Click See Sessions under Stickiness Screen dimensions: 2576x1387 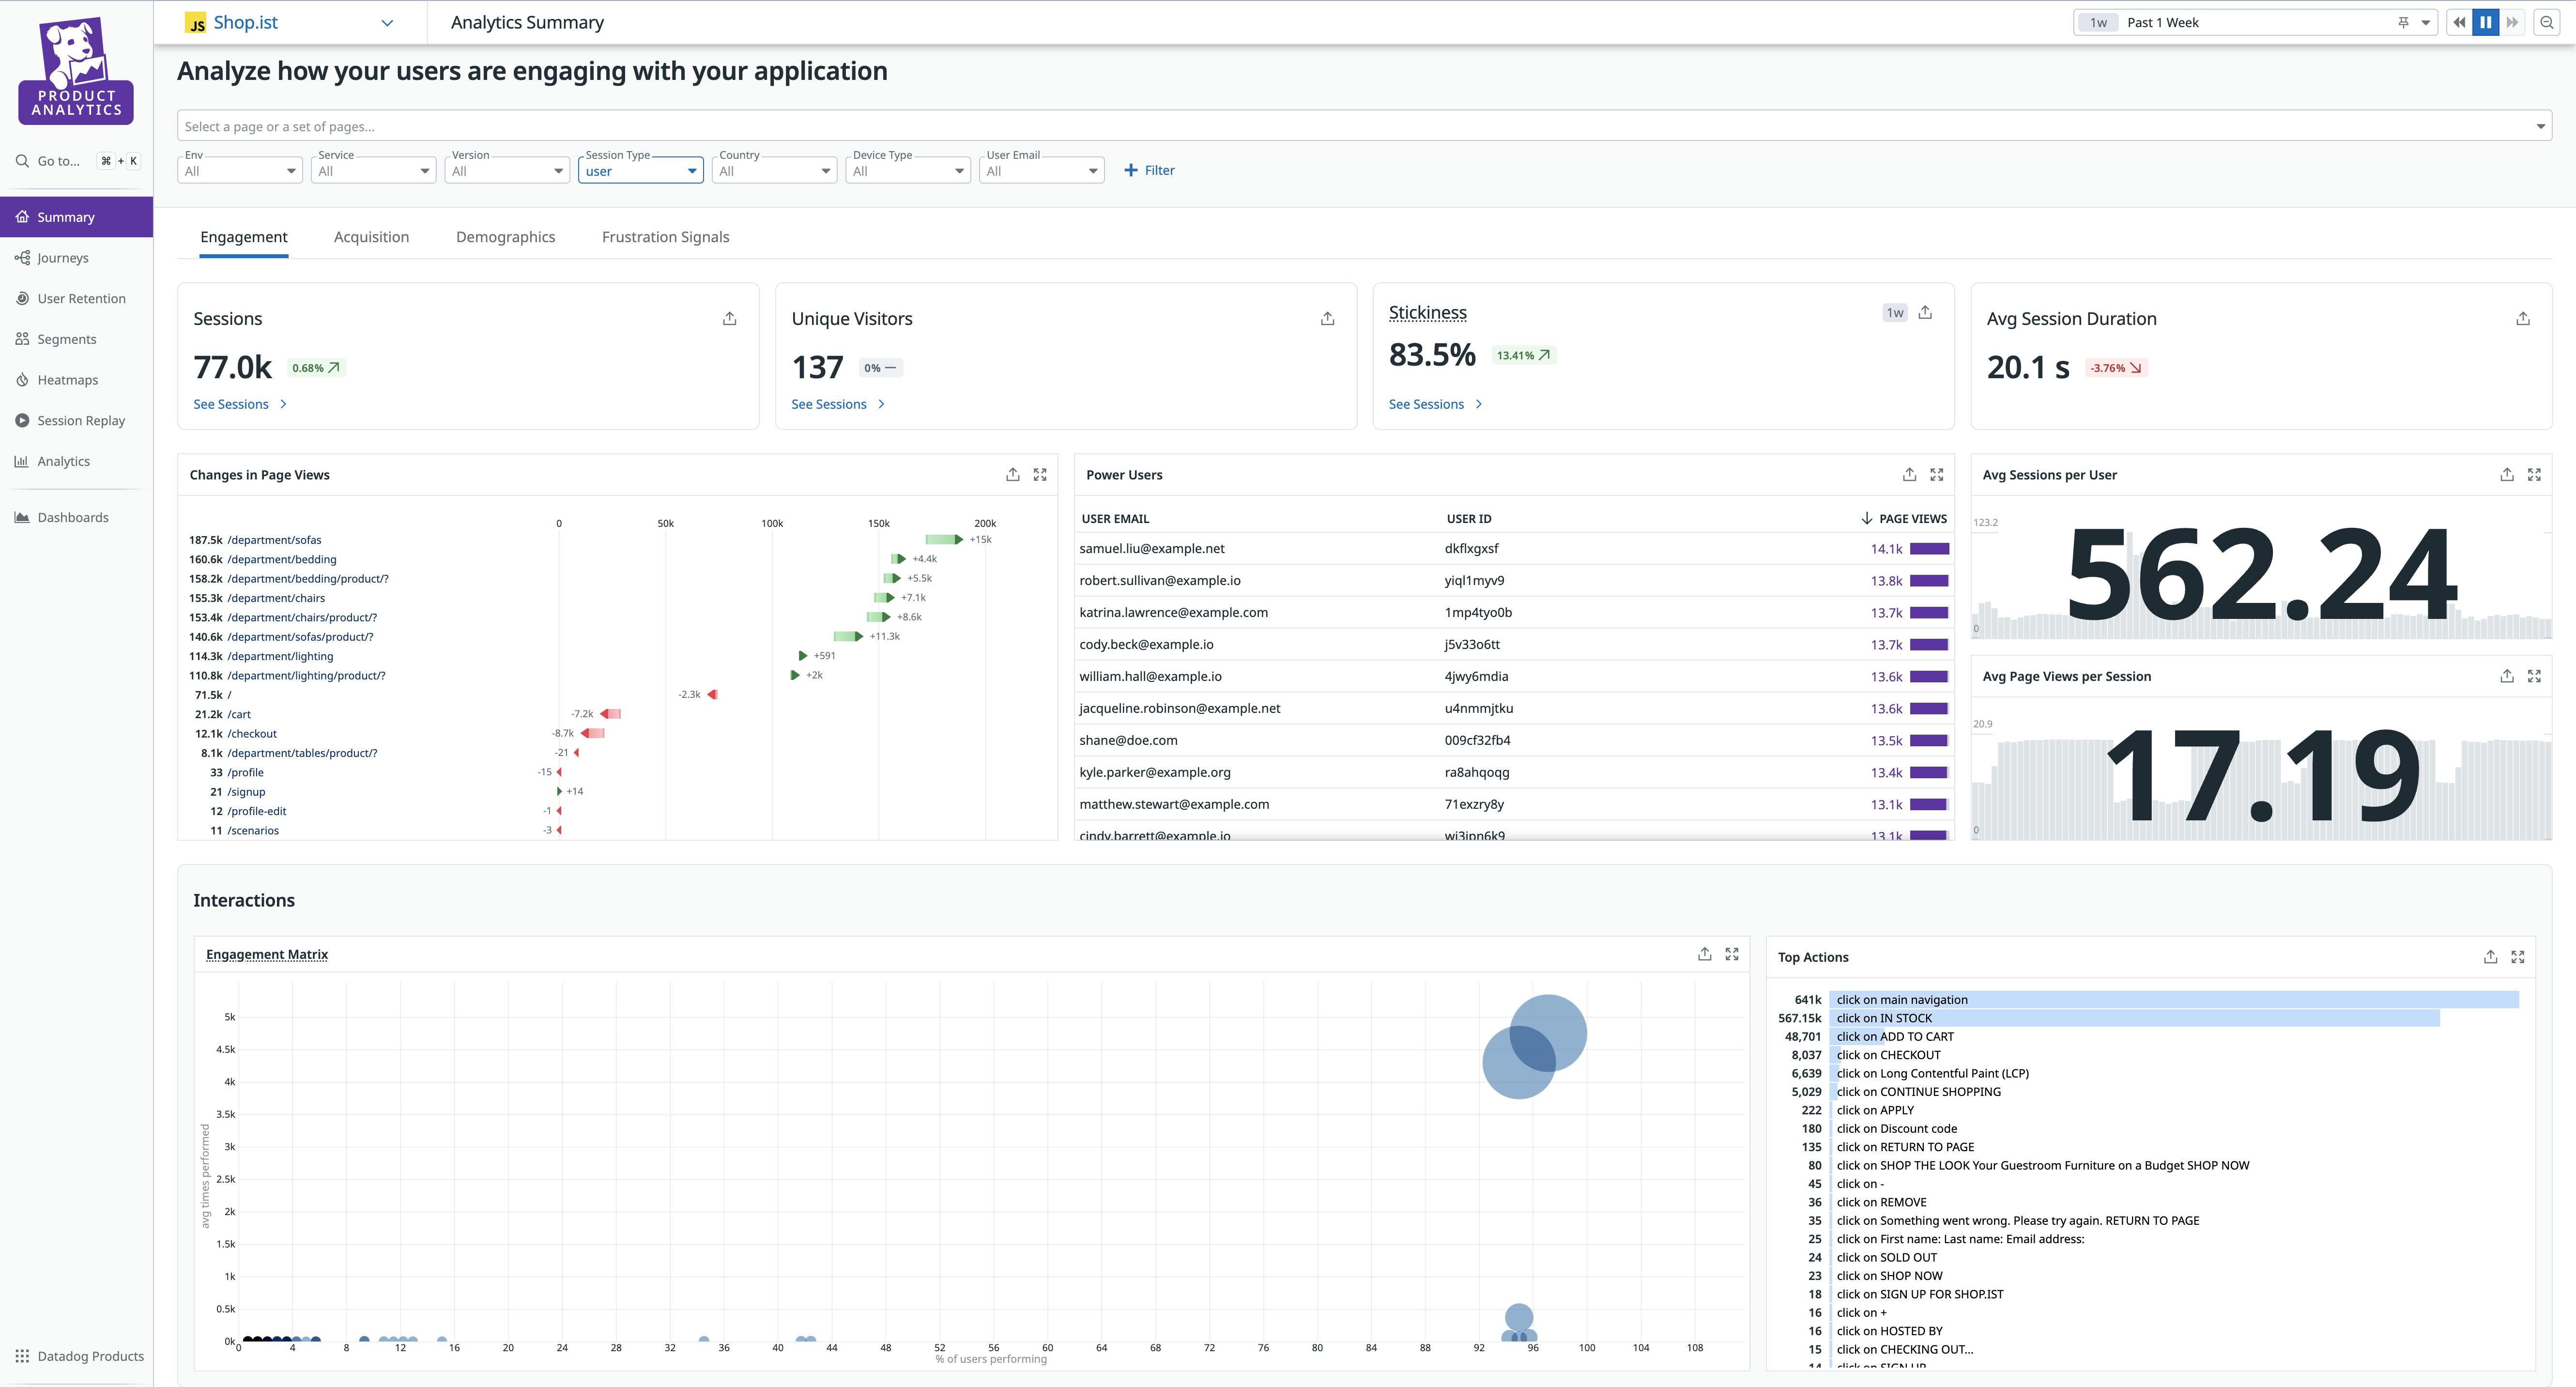(1428, 404)
